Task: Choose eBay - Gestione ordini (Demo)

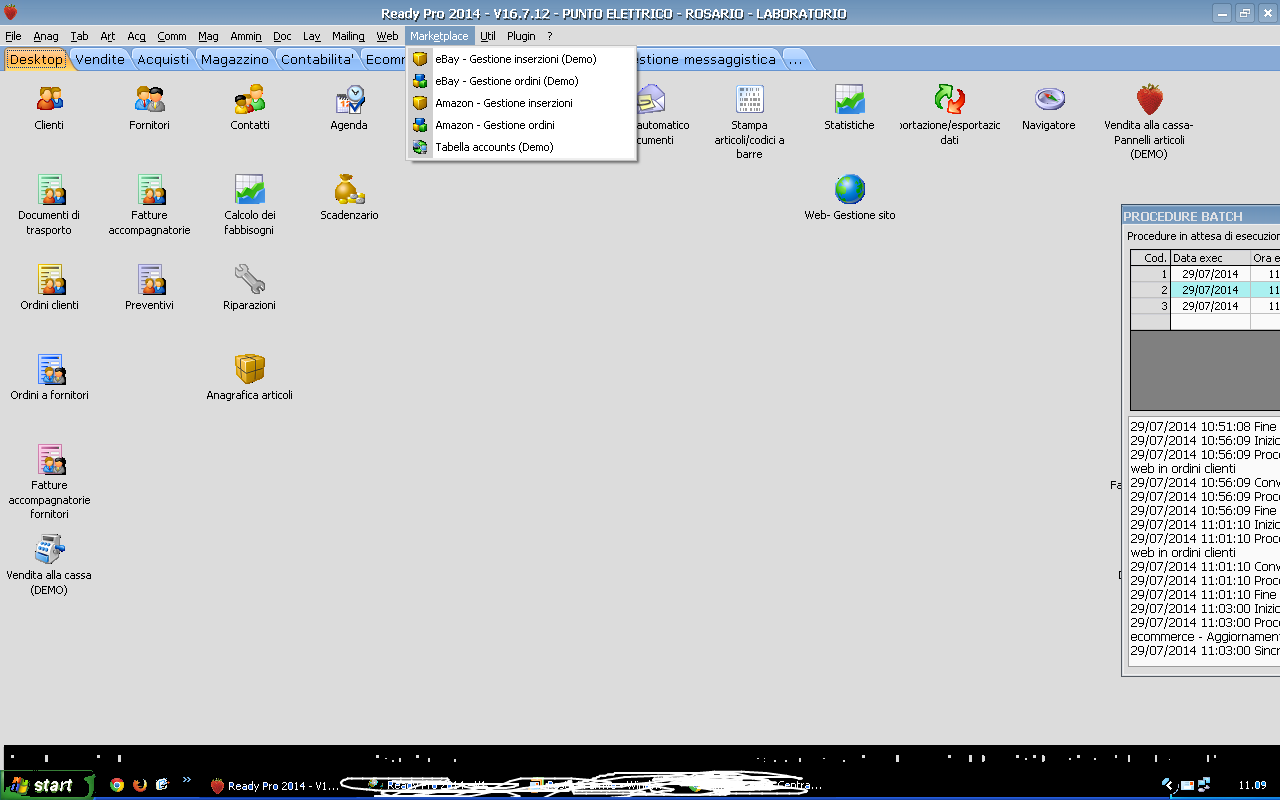Action: click(x=506, y=81)
